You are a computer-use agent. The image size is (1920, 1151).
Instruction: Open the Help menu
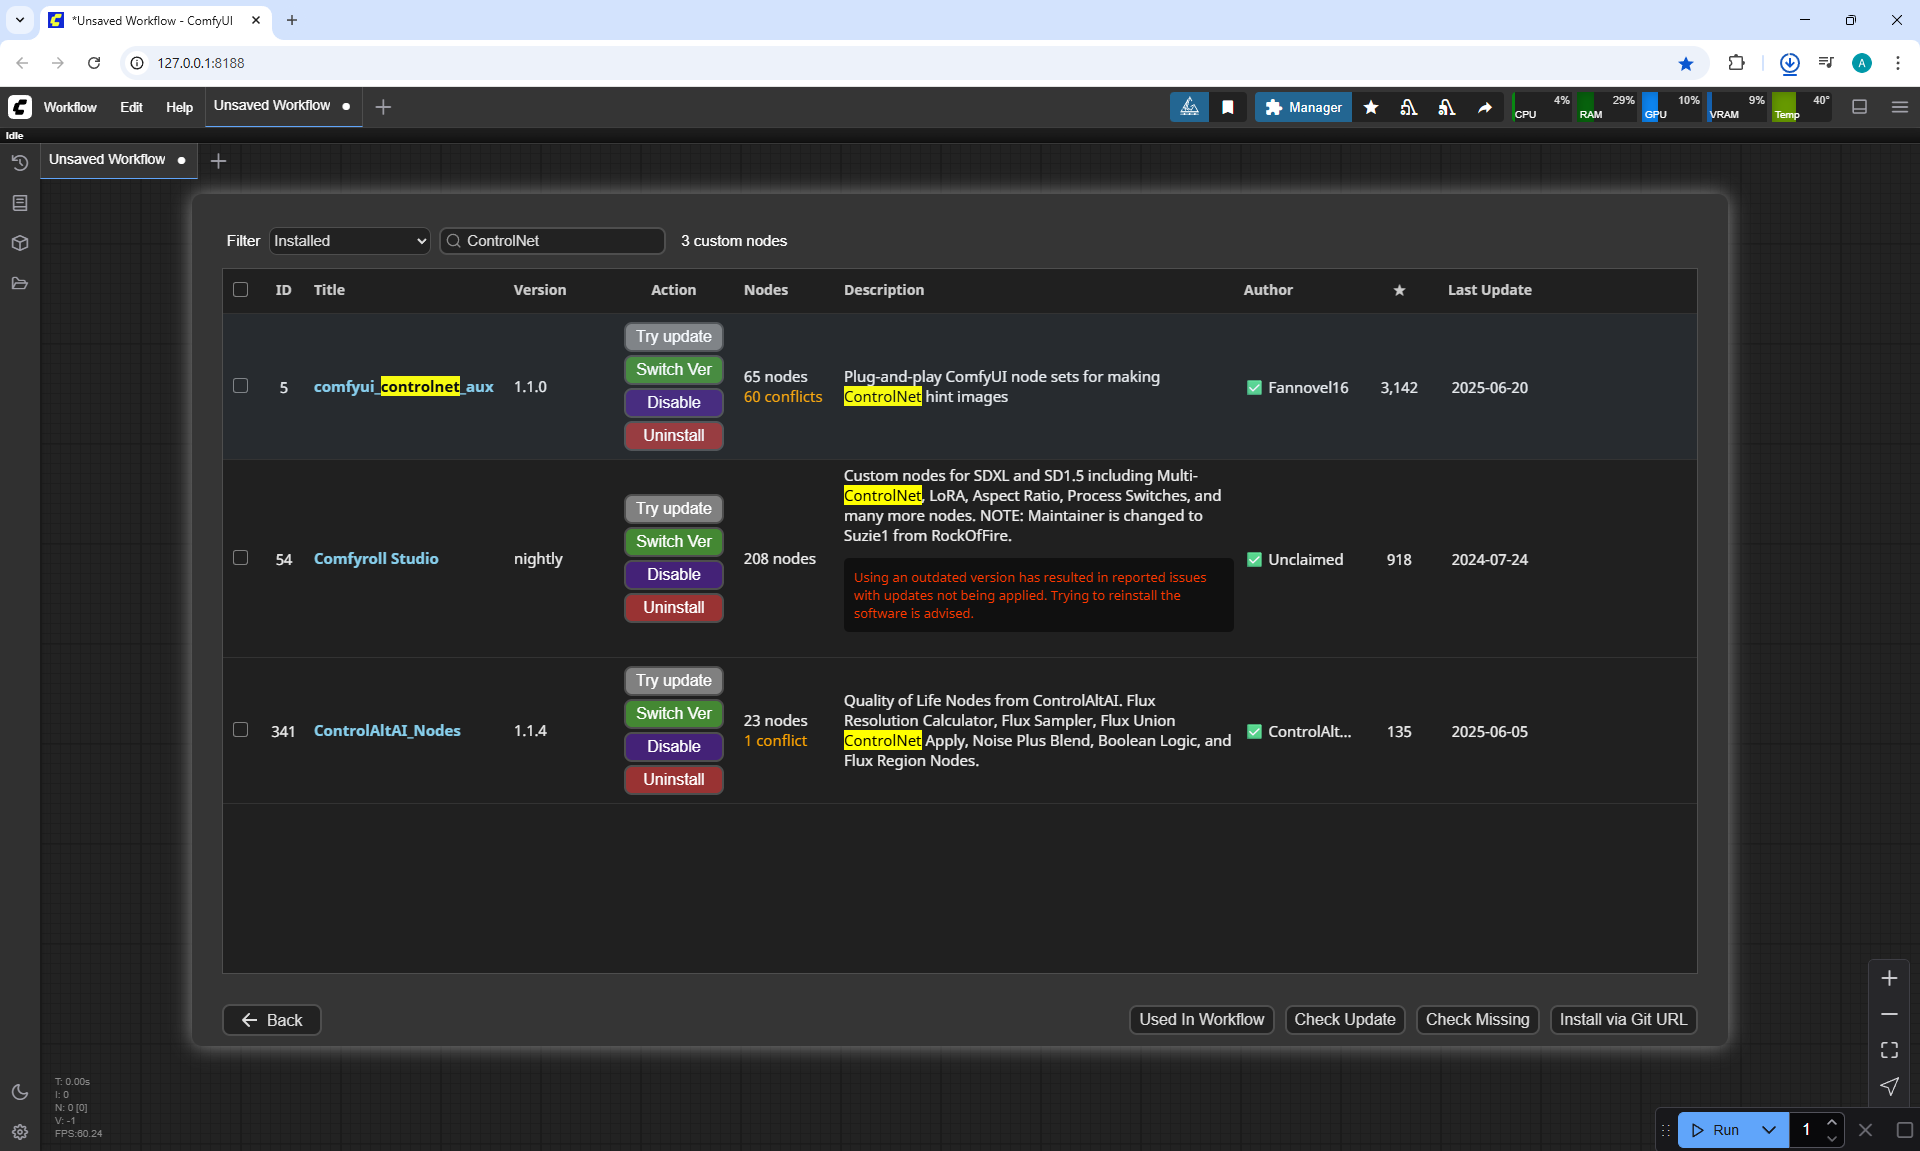179,107
